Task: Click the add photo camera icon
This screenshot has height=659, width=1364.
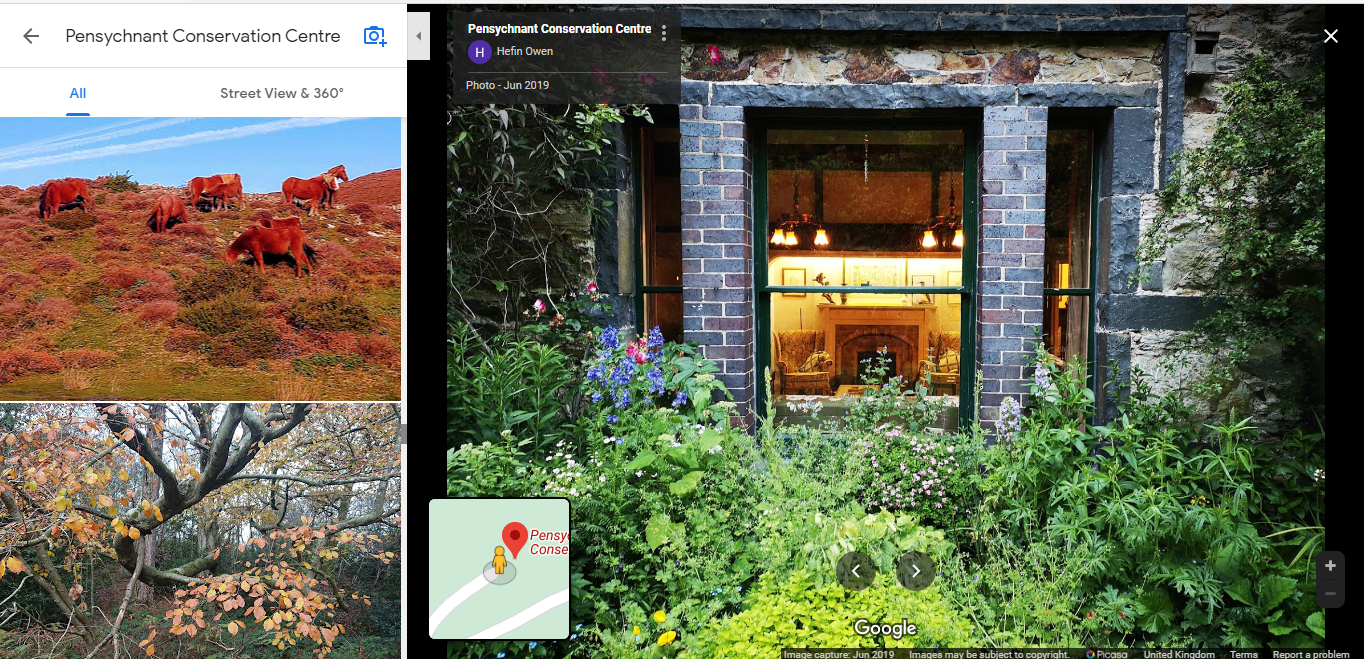Action: (375, 36)
